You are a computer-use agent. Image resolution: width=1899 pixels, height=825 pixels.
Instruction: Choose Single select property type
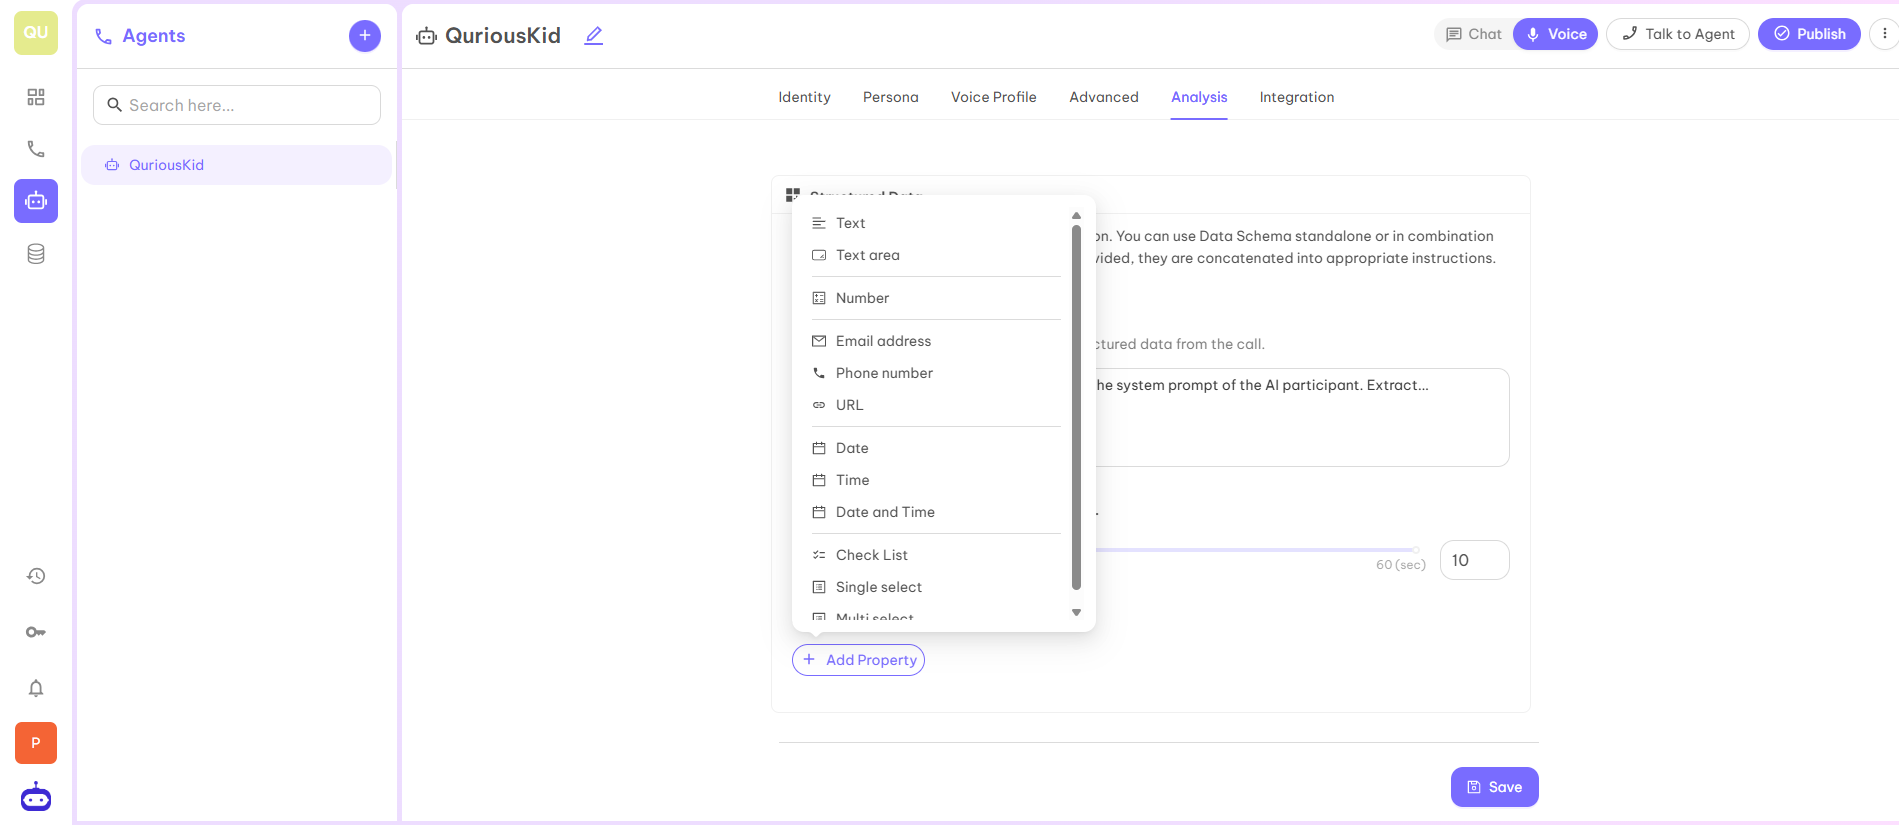pos(936,587)
